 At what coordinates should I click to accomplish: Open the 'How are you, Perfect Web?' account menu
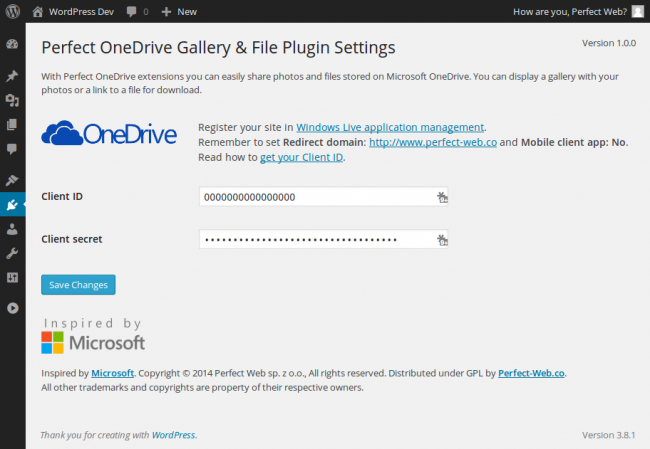570,12
